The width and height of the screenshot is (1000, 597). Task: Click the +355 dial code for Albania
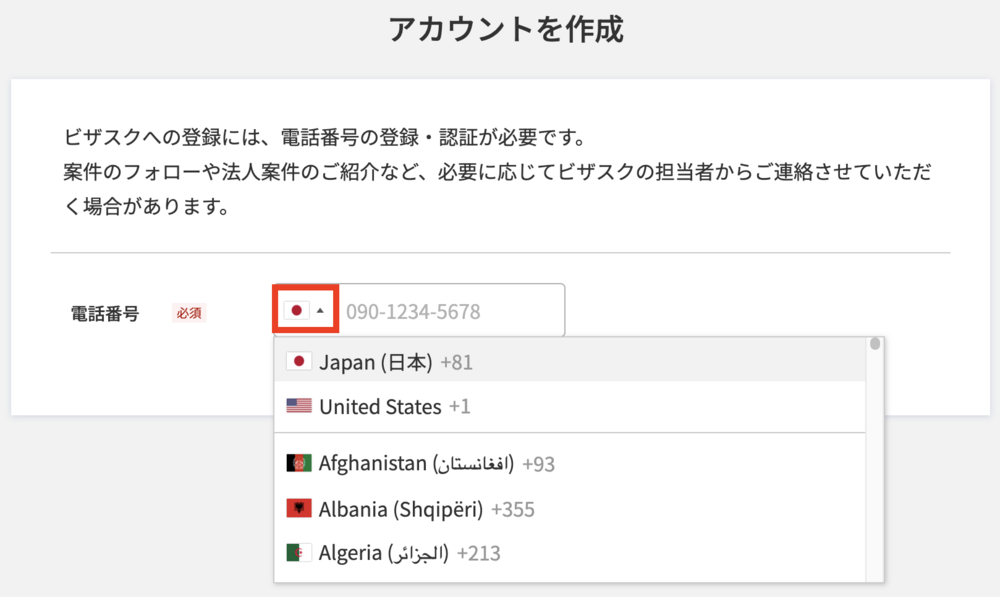click(x=513, y=510)
